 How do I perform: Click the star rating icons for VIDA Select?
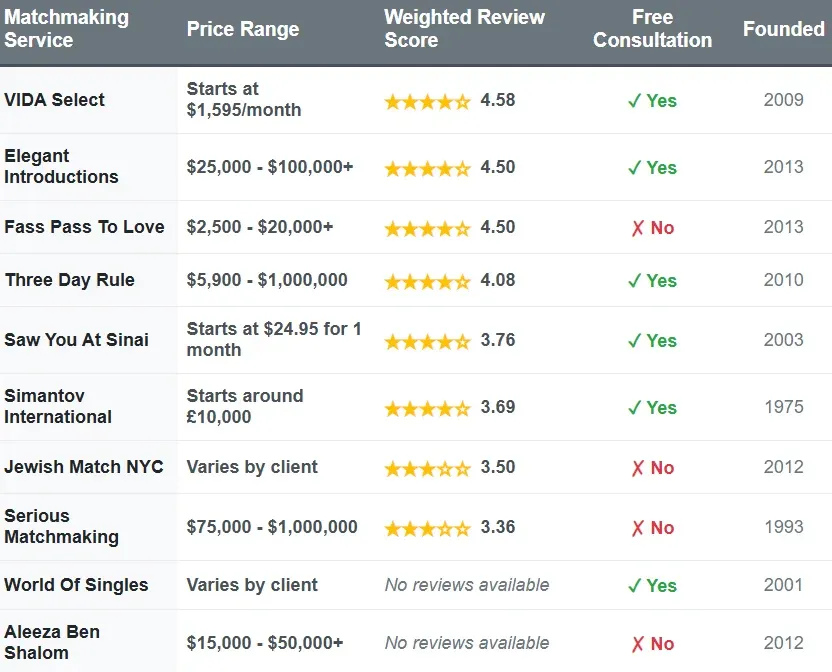point(427,101)
